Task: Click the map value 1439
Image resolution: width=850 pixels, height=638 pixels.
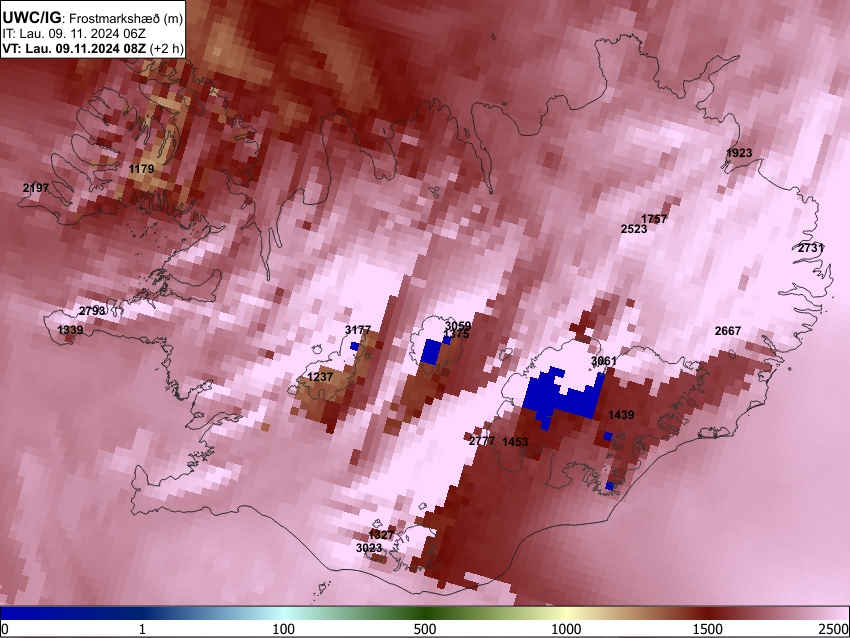Action: pyautogui.click(x=621, y=415)
